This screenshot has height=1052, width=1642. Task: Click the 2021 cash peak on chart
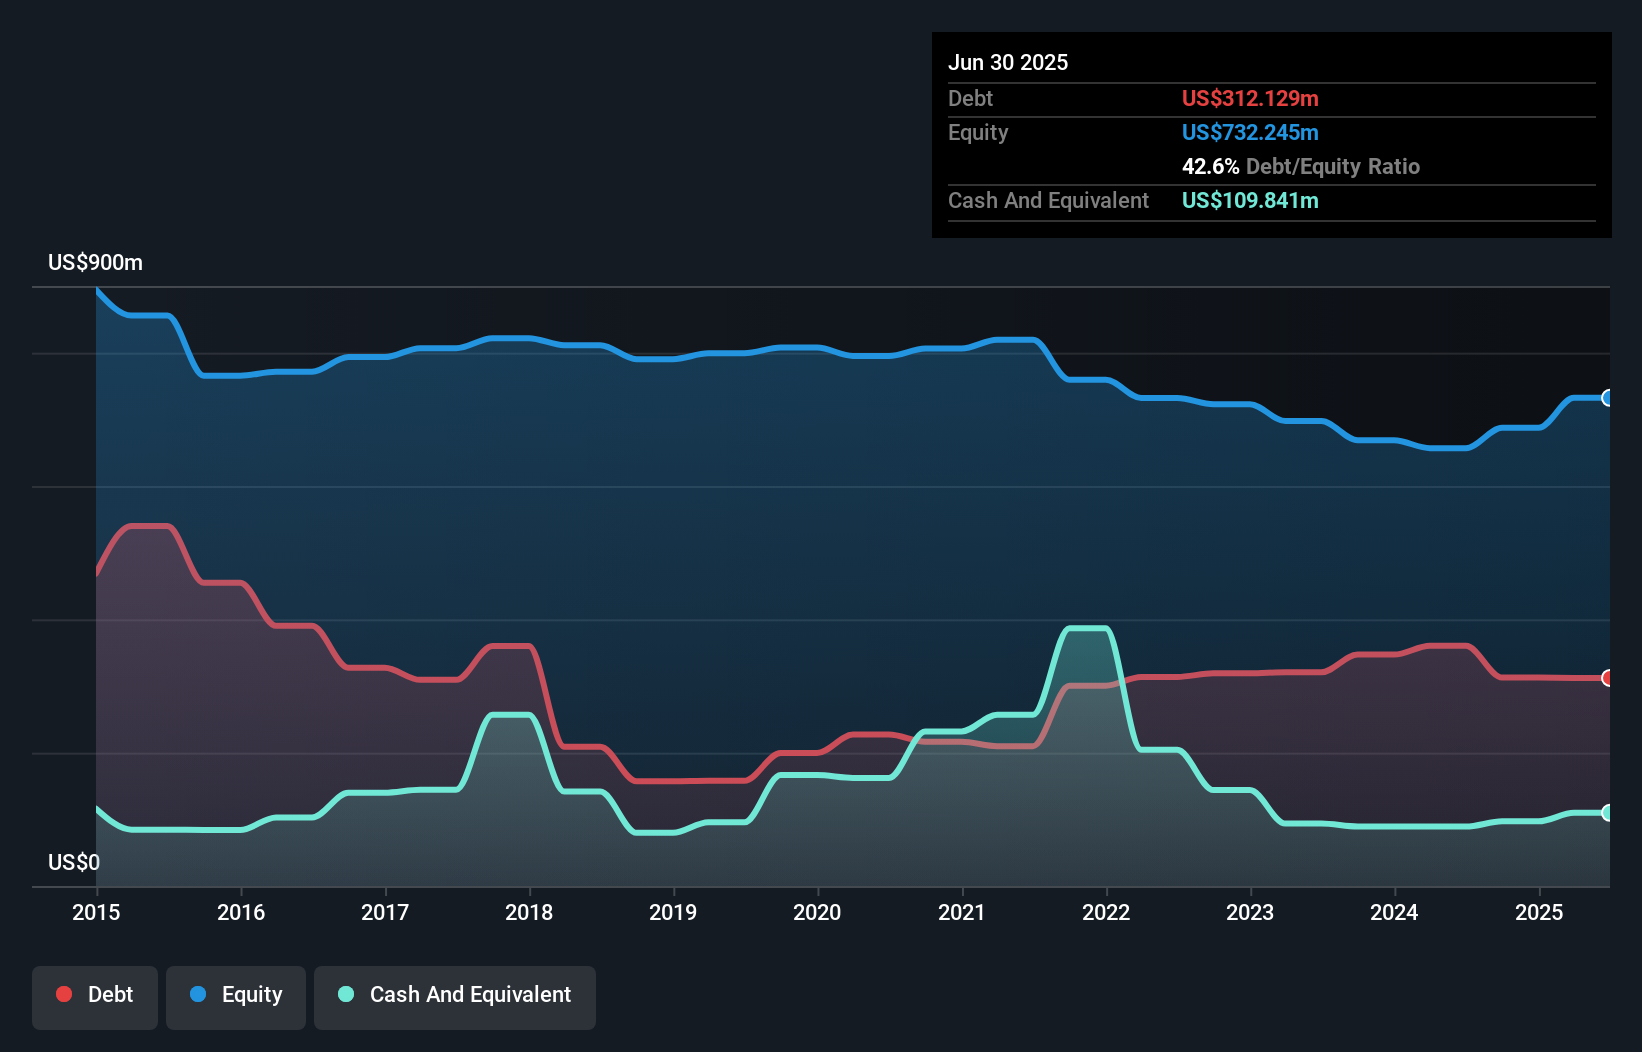[x=1085, y=629]
